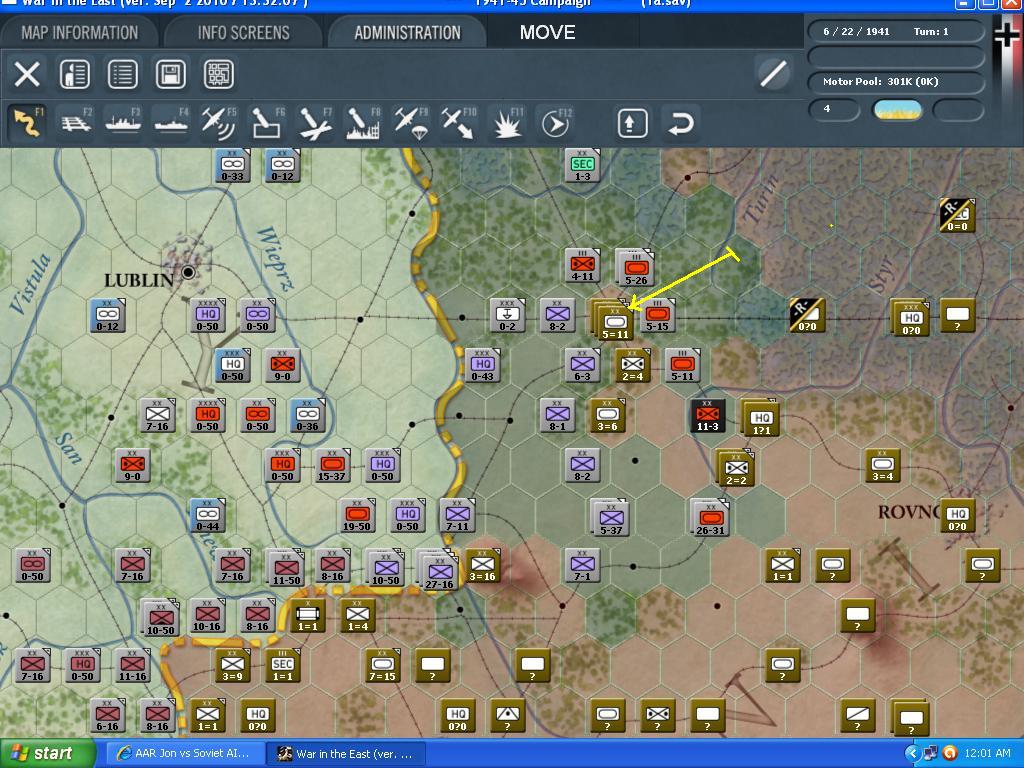
Task: Select the HQ 0-43 purple unit counter
Action: [x=483, y=366]
